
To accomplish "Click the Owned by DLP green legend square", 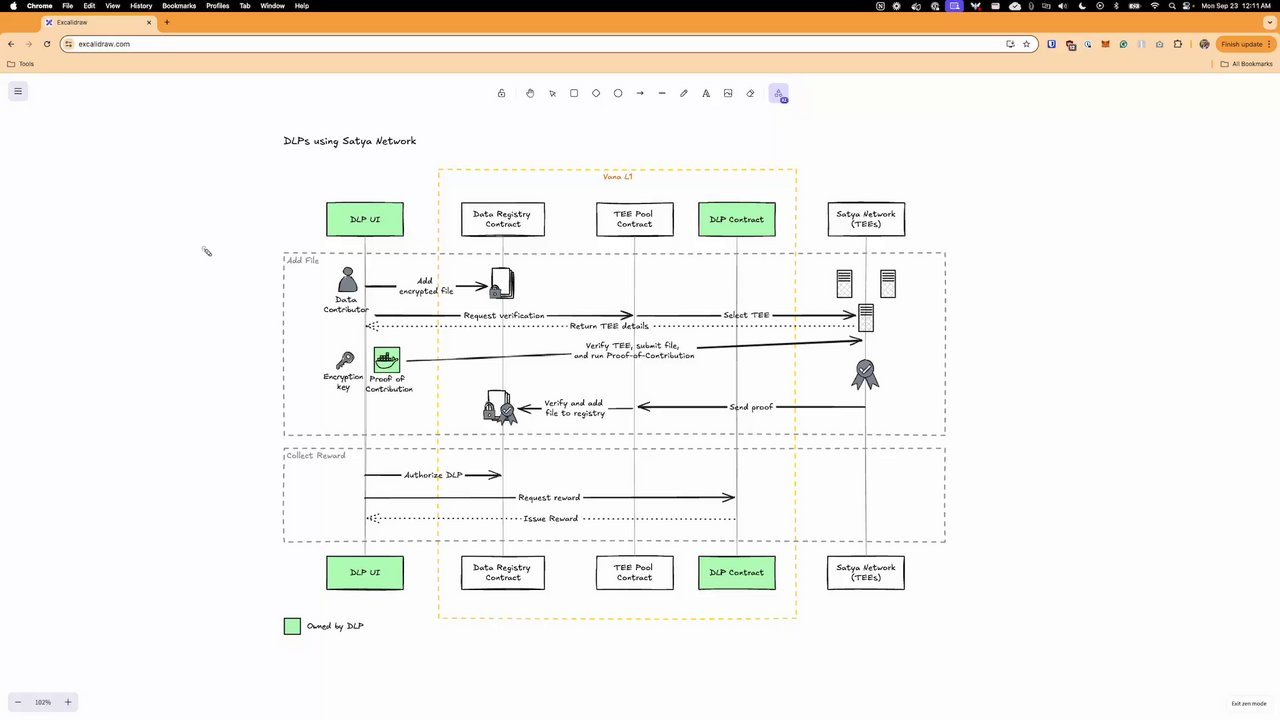I will (292, 626).
